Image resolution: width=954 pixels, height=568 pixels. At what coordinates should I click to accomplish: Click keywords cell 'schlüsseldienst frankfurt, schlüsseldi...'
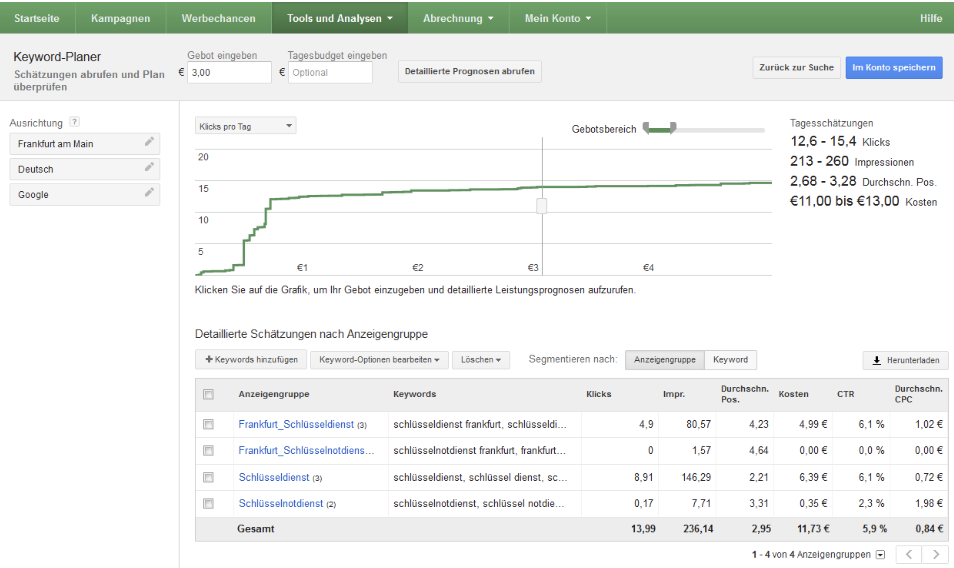[x=479, y=424]
